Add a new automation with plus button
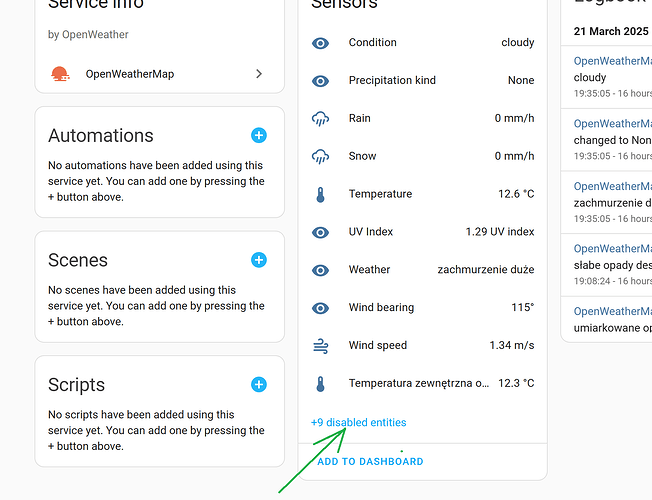 pos(258,135)
